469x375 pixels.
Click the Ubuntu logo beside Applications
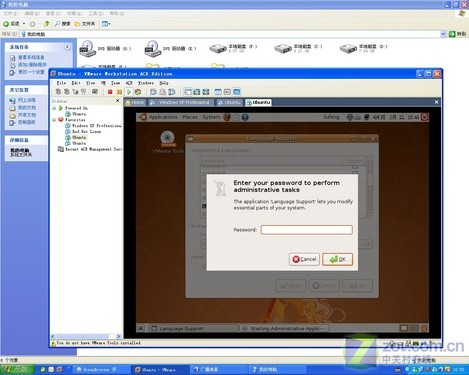point(143,117)
